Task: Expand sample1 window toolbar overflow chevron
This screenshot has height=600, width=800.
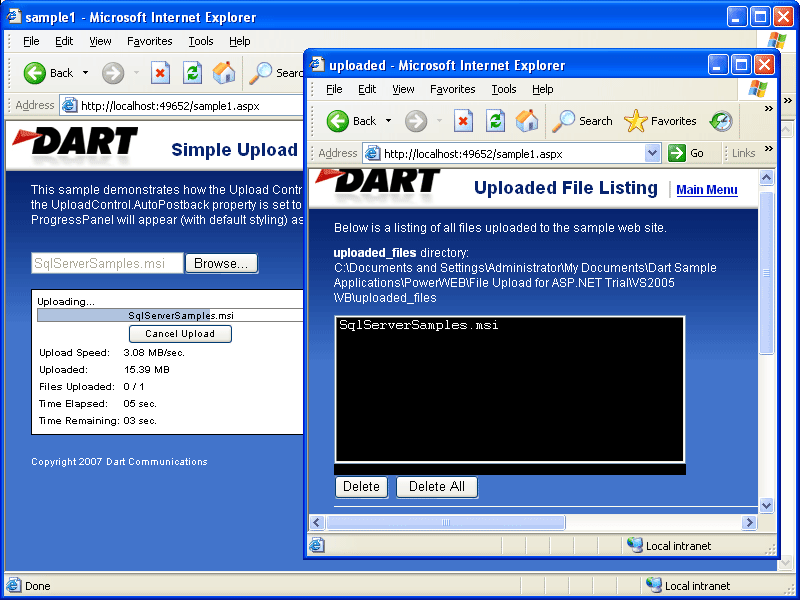Action: pyautogui.click(x=787, y=101)
